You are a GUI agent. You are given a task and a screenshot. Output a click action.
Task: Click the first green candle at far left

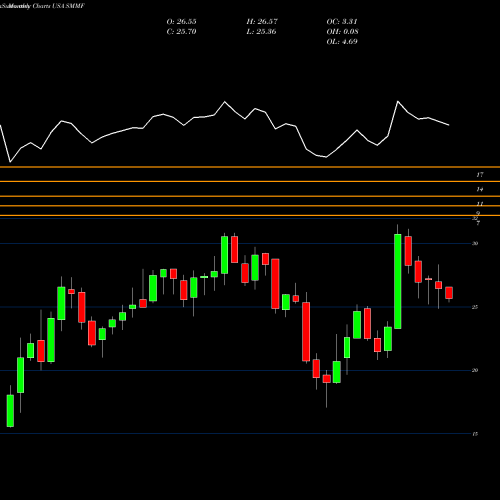pos(10,411)
